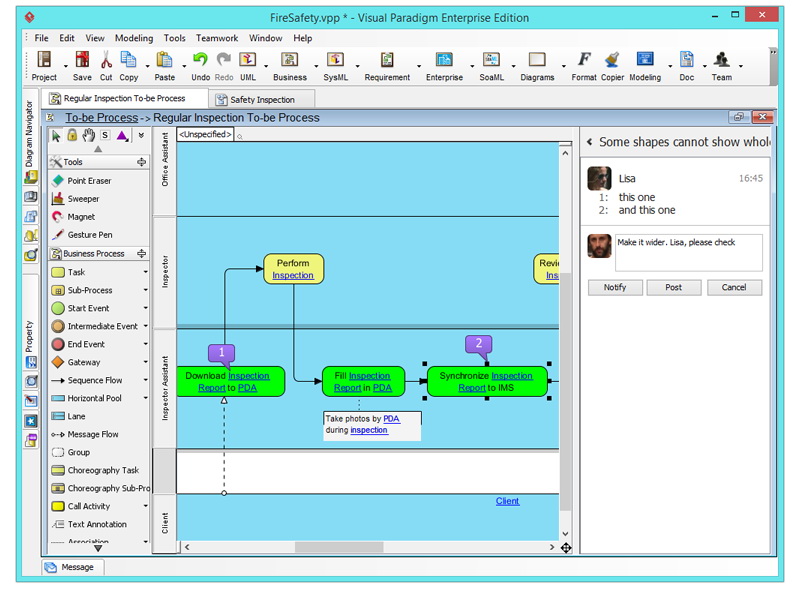The width and height of the screenshot is (800, 590).
Task: Expand the Task shape dropdown arrow
Action: [145, 272]
